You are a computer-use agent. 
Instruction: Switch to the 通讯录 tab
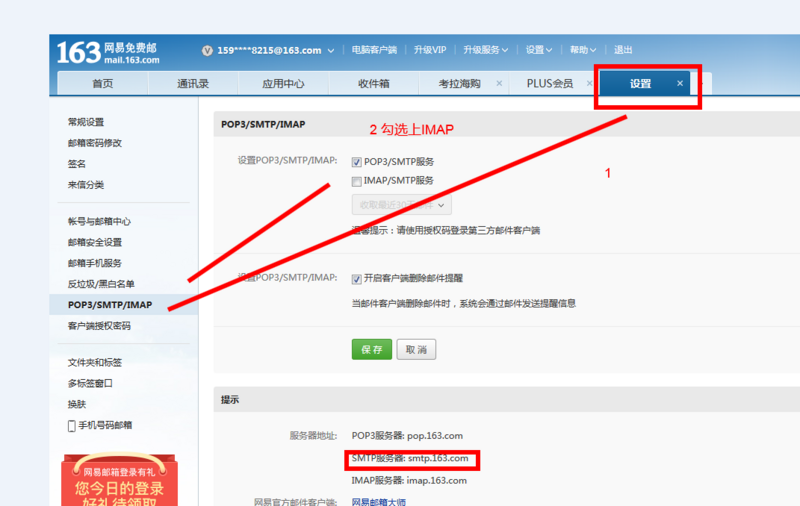tap(193, 83)
